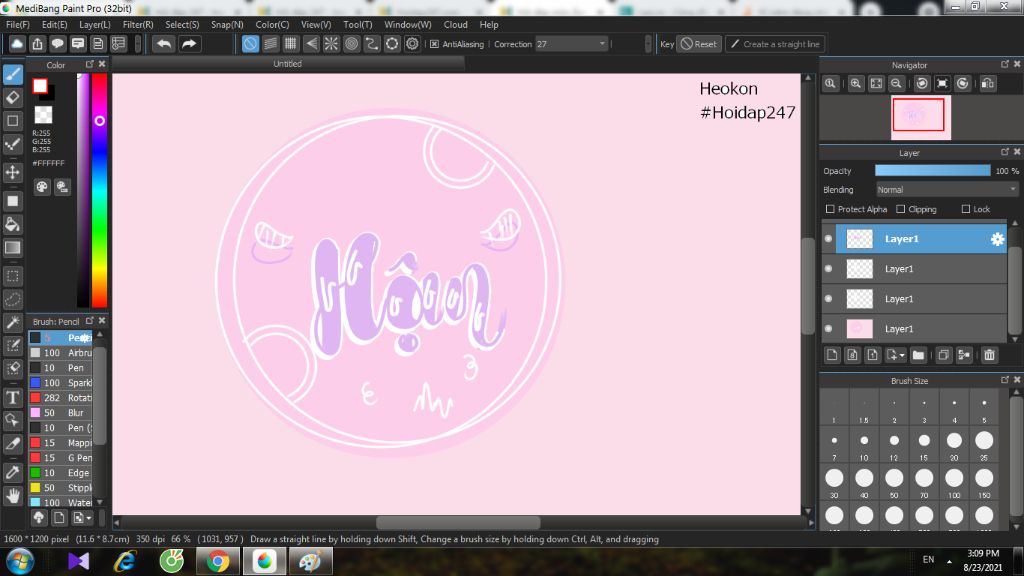The height and width of the screenshot is (576, 1024).
Task: Delete layer using trash icon
Action: 989,355
